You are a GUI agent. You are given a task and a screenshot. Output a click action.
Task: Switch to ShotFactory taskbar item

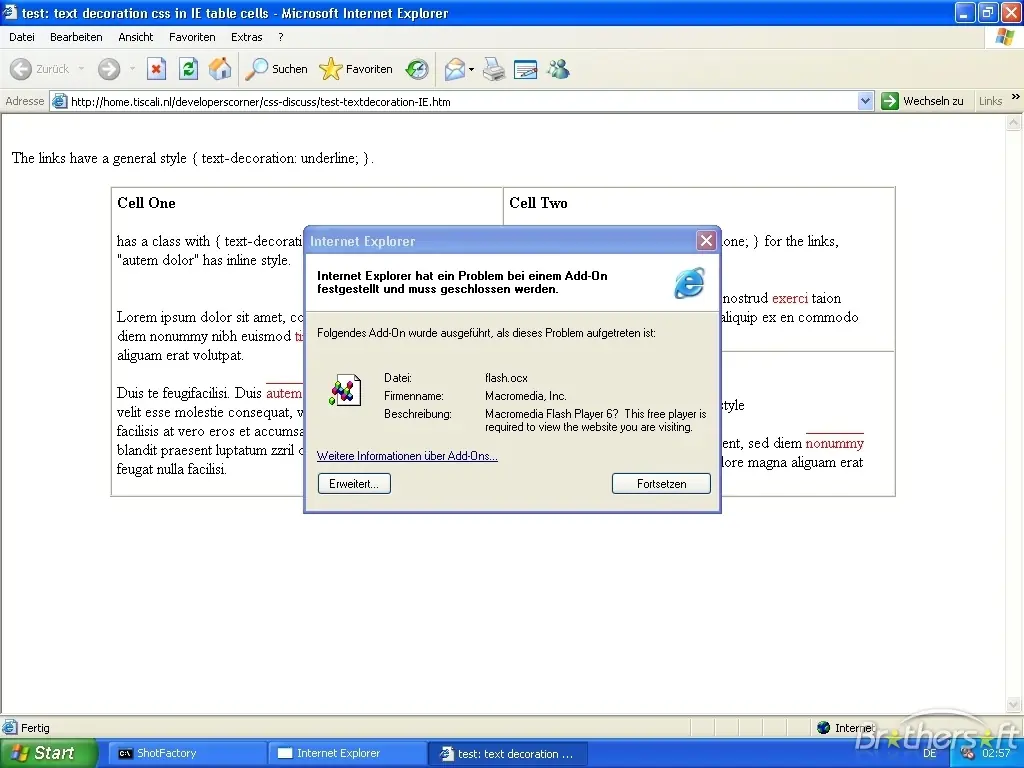185,753
